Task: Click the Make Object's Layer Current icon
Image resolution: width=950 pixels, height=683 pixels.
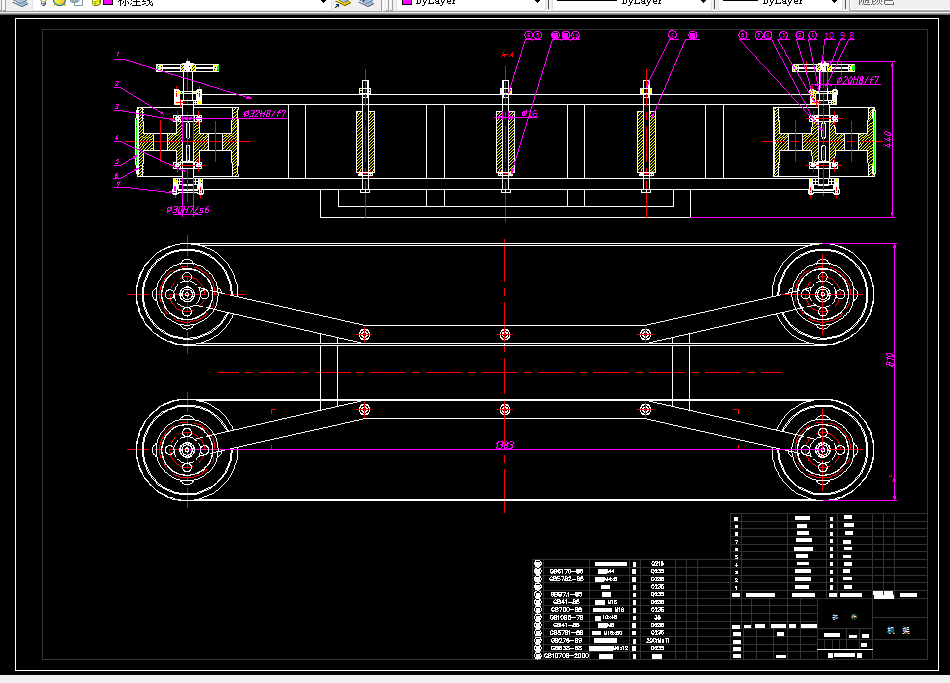Action: (343, 3)
